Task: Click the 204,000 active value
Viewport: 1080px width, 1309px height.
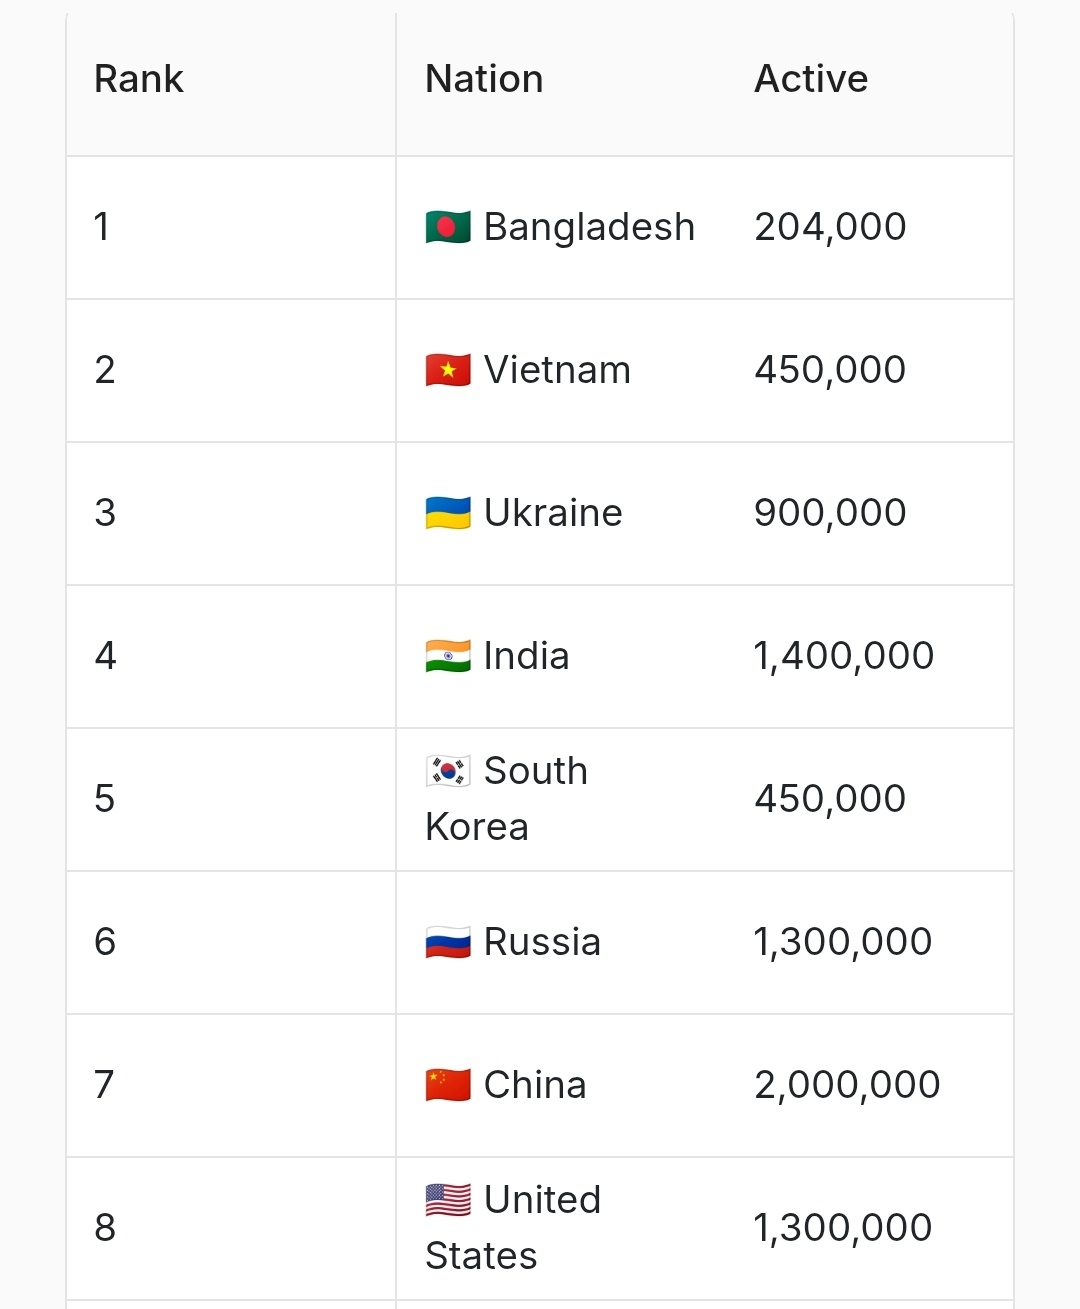Action: point(830,227)
